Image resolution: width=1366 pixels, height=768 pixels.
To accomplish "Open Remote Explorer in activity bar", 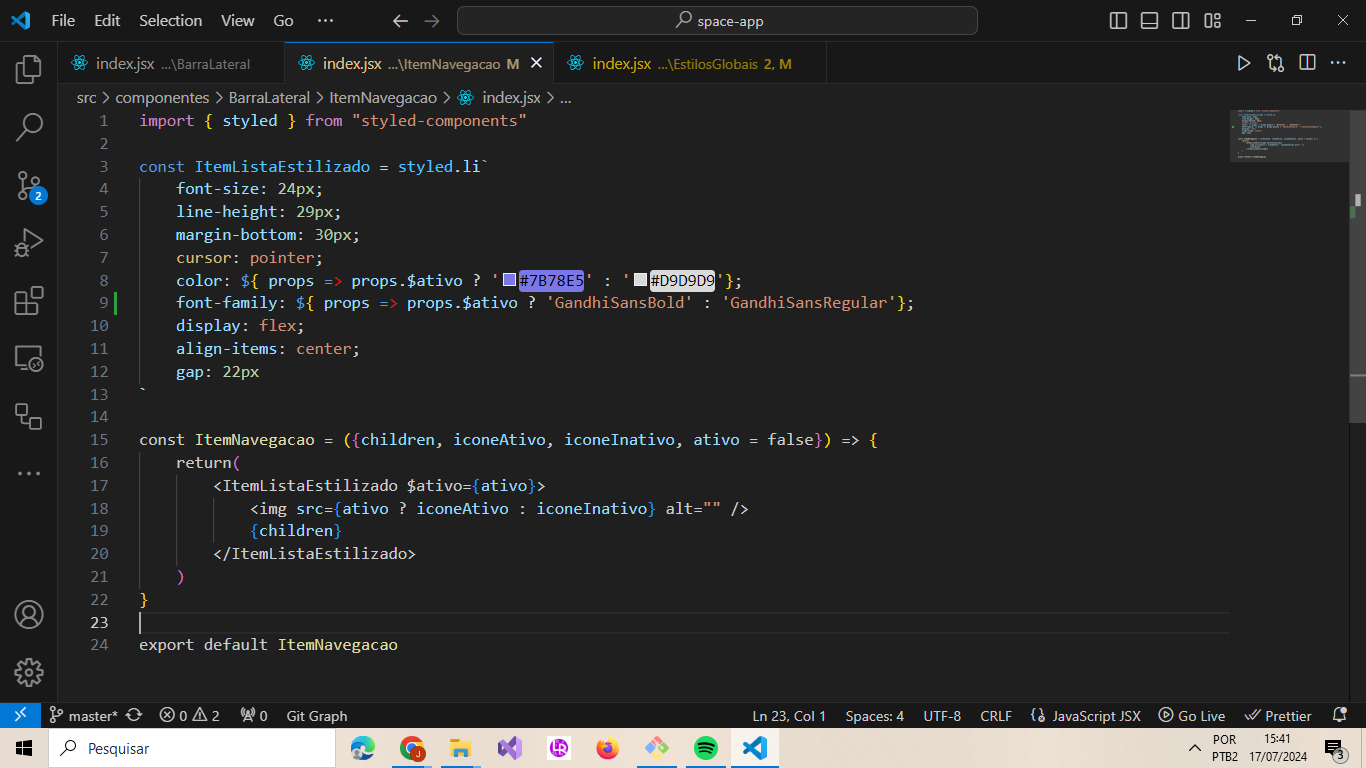I will point(29,359).
